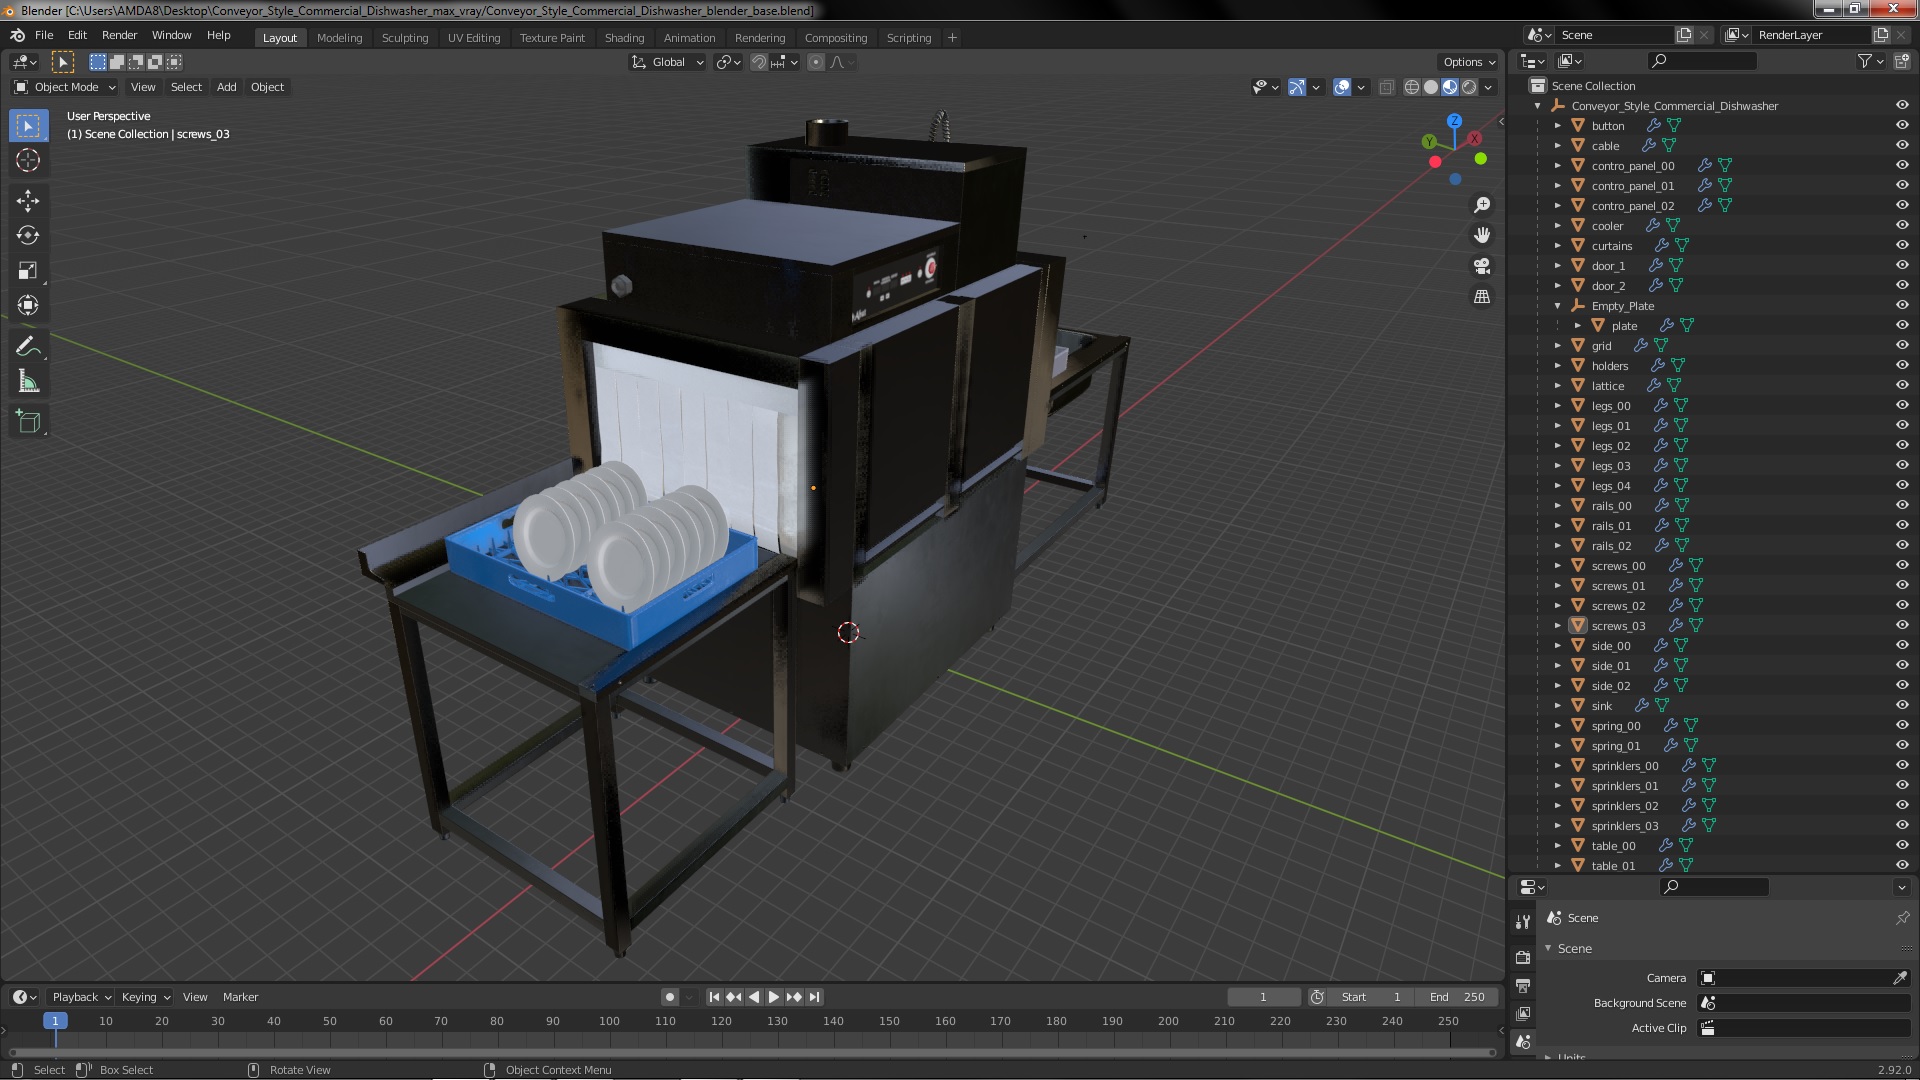Toggle X-ray display
Image resolution: width=1920 pixels, height=1080 pixels.
click(1386, 87)
